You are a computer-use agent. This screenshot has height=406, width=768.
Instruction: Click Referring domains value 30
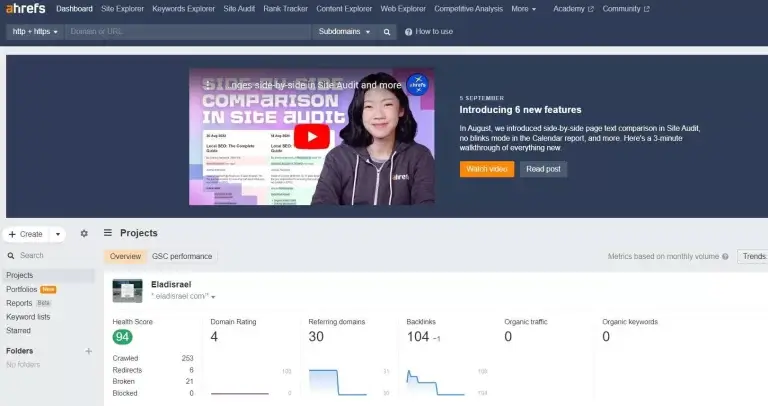316,336
